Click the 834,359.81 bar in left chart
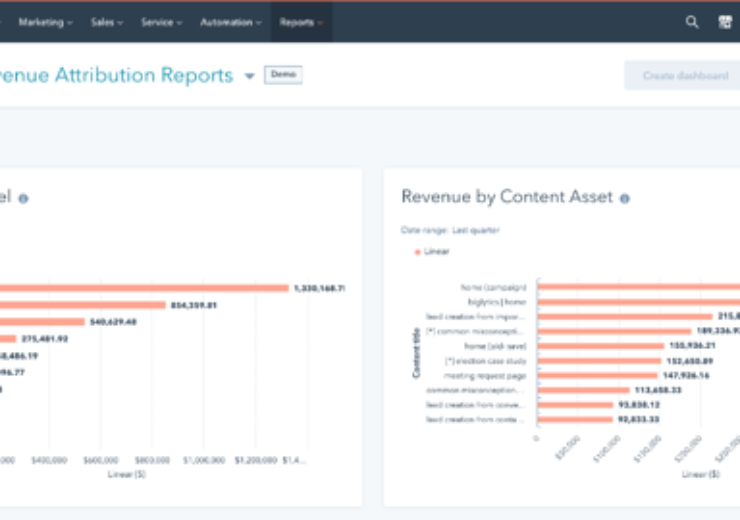The image size is (740, 520). pos(80,305)
